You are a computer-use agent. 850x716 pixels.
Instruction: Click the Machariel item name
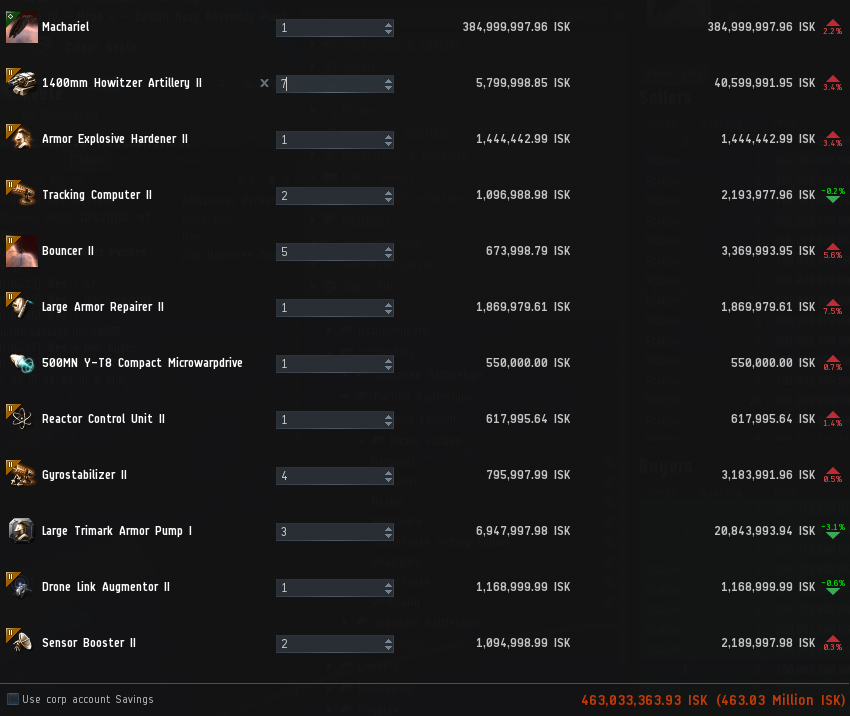coord(66,27)
